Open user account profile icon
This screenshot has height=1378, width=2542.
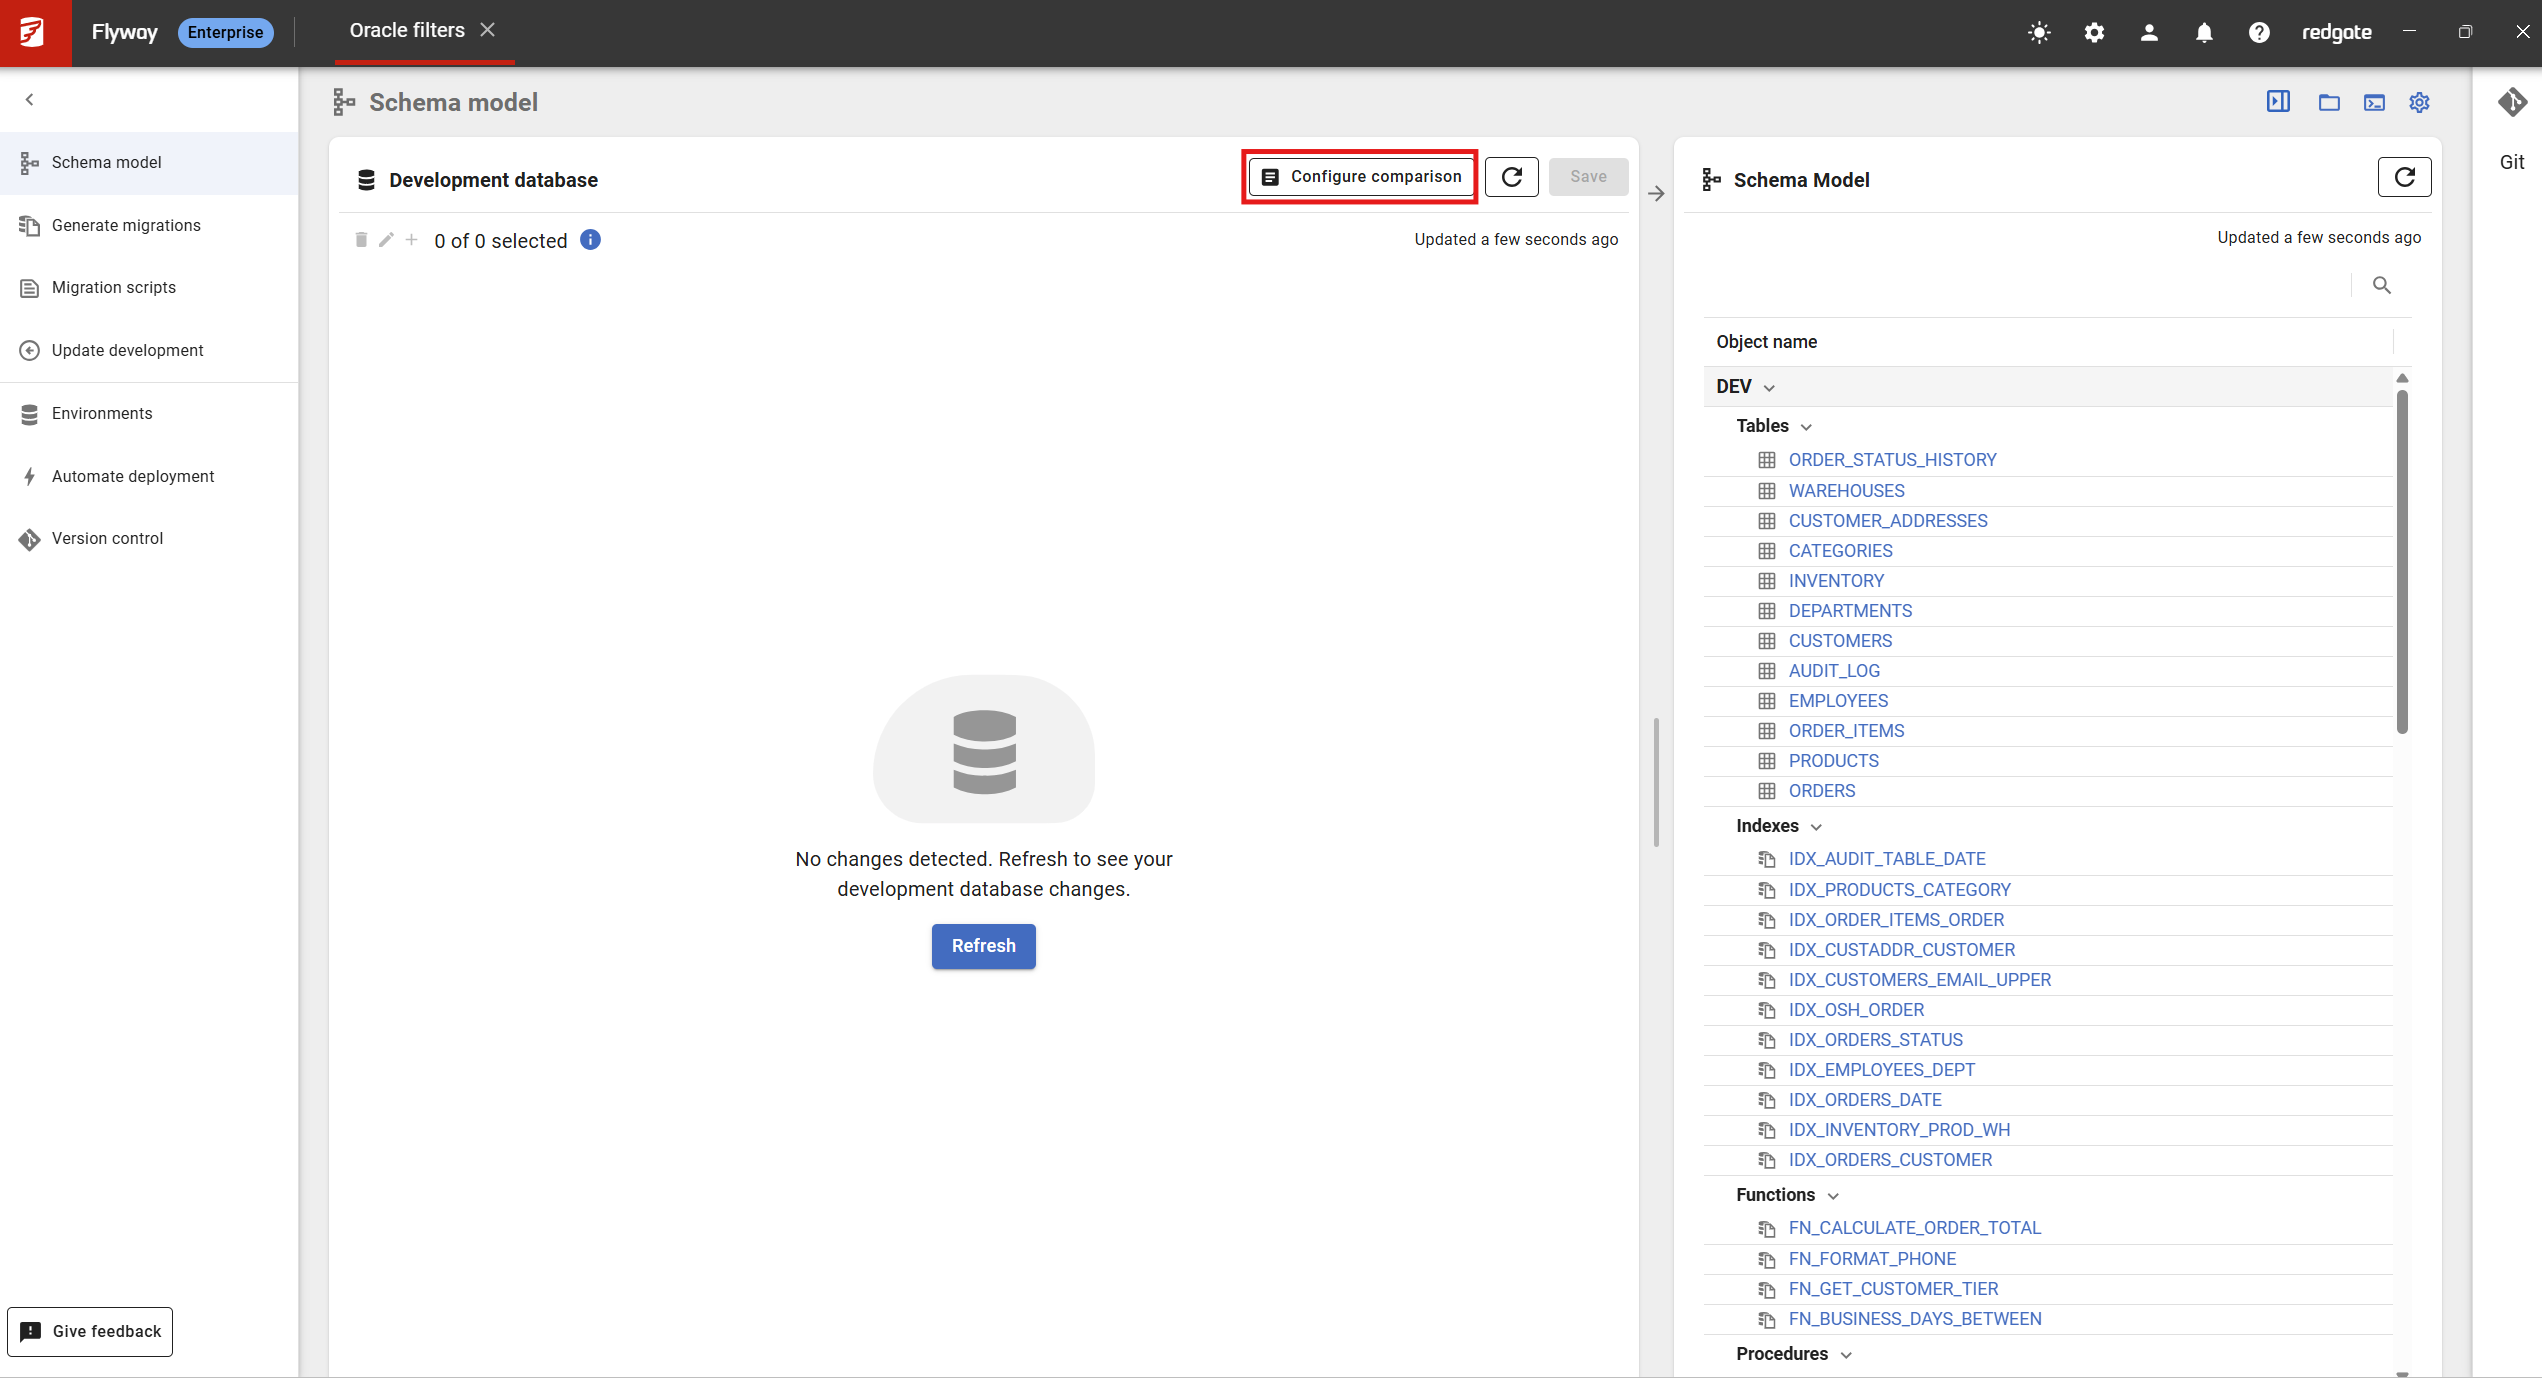point(2149,32)
